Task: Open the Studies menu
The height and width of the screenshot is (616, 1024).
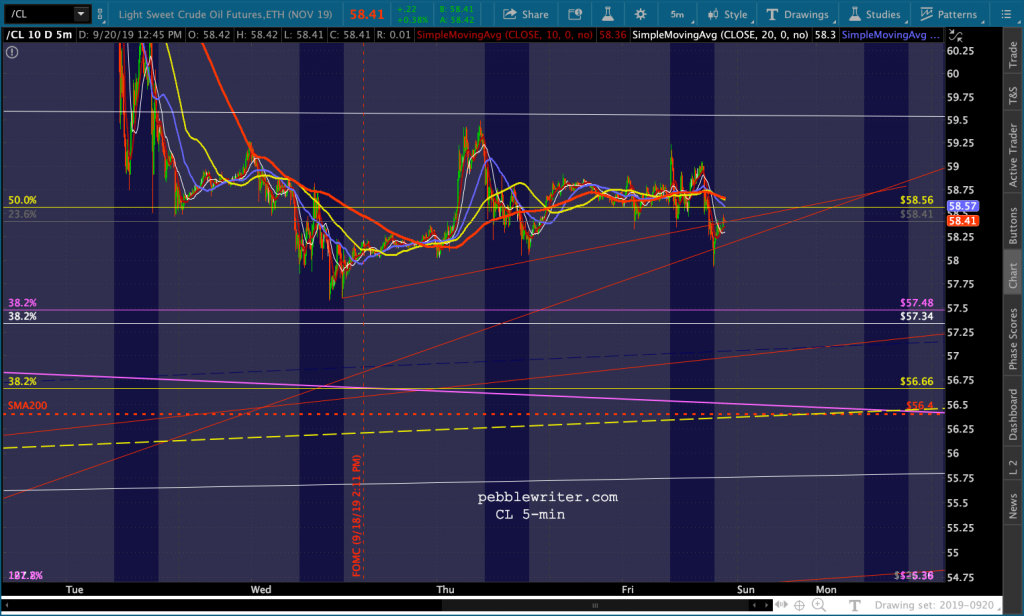Action: [x=875, y=14]
